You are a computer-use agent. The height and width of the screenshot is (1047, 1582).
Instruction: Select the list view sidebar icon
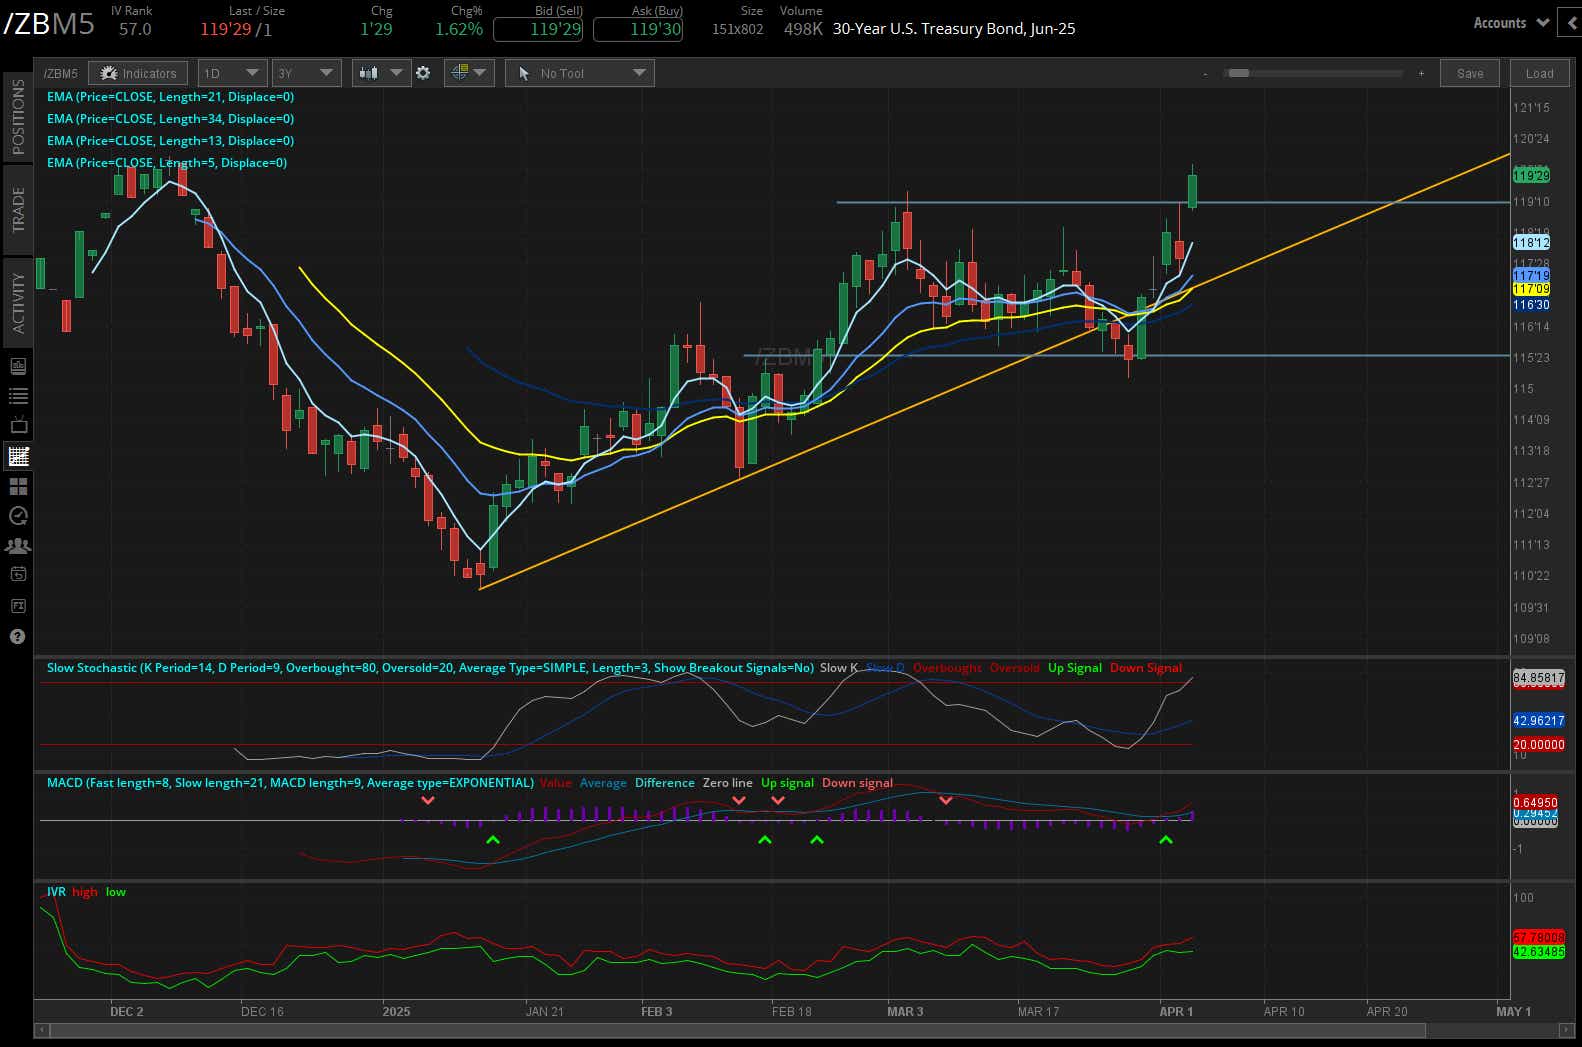point(18,396)
